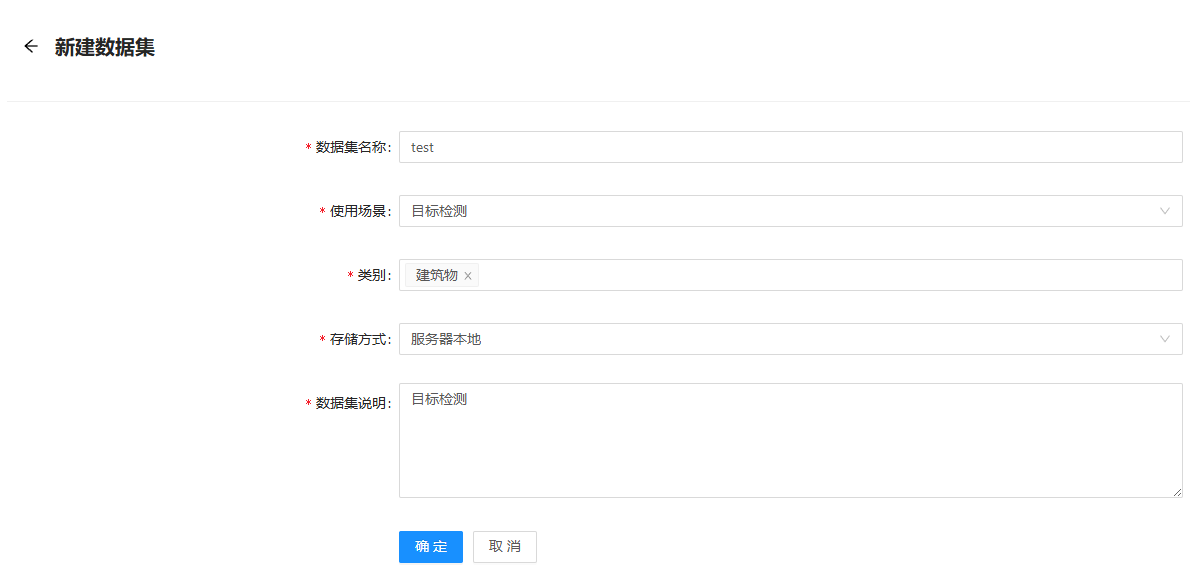
Task: Click the 新建数据集 page title
Action: tap(105, 47)
